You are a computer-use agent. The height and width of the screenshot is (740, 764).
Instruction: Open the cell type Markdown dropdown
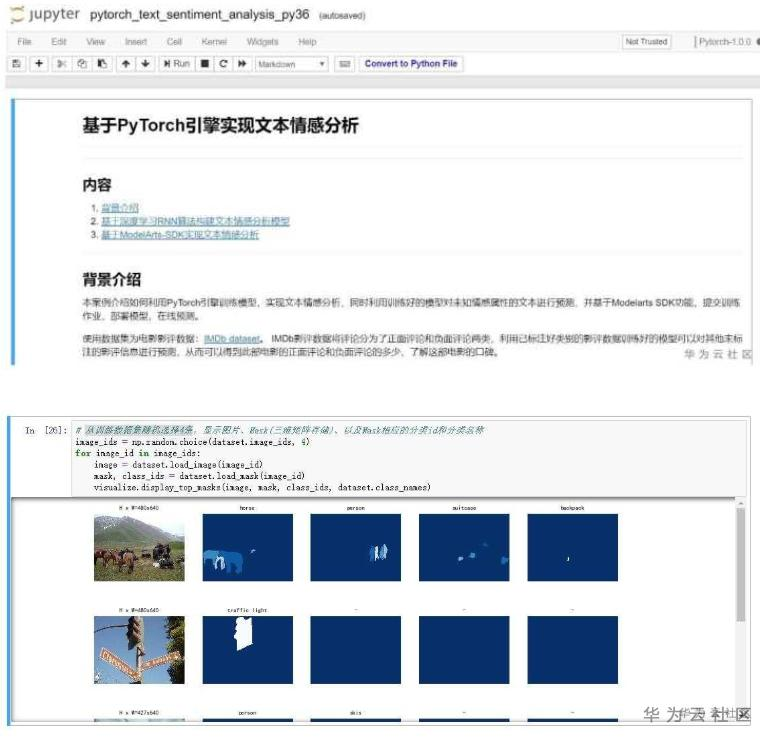[x=291, y=64]
